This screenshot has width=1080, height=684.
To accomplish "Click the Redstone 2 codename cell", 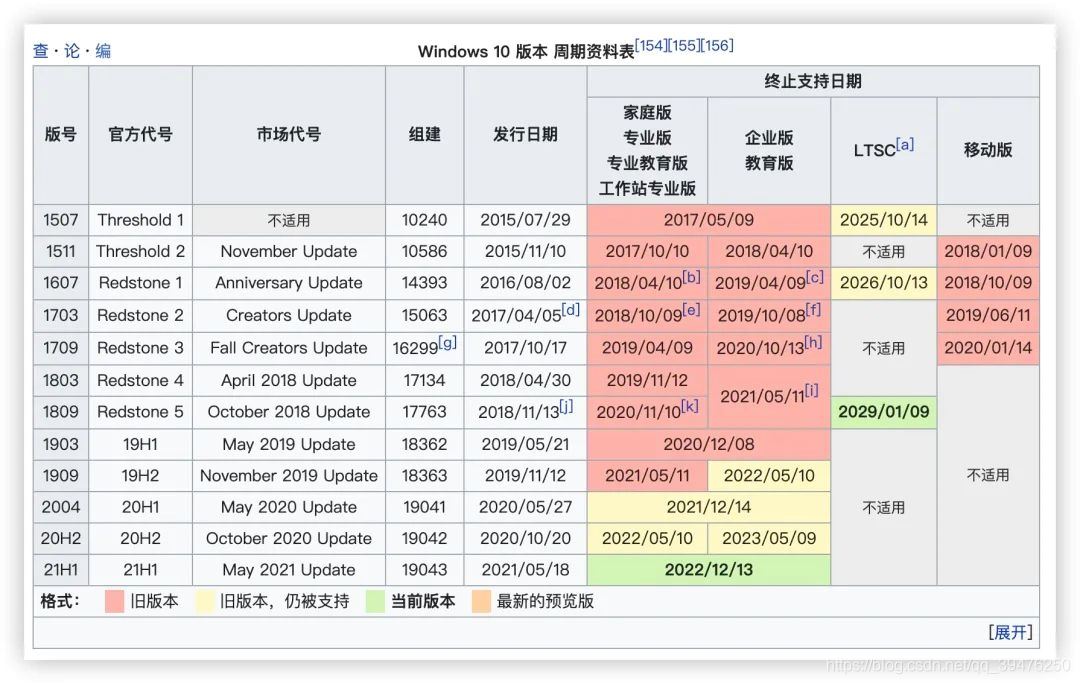I will click(141, 315).
